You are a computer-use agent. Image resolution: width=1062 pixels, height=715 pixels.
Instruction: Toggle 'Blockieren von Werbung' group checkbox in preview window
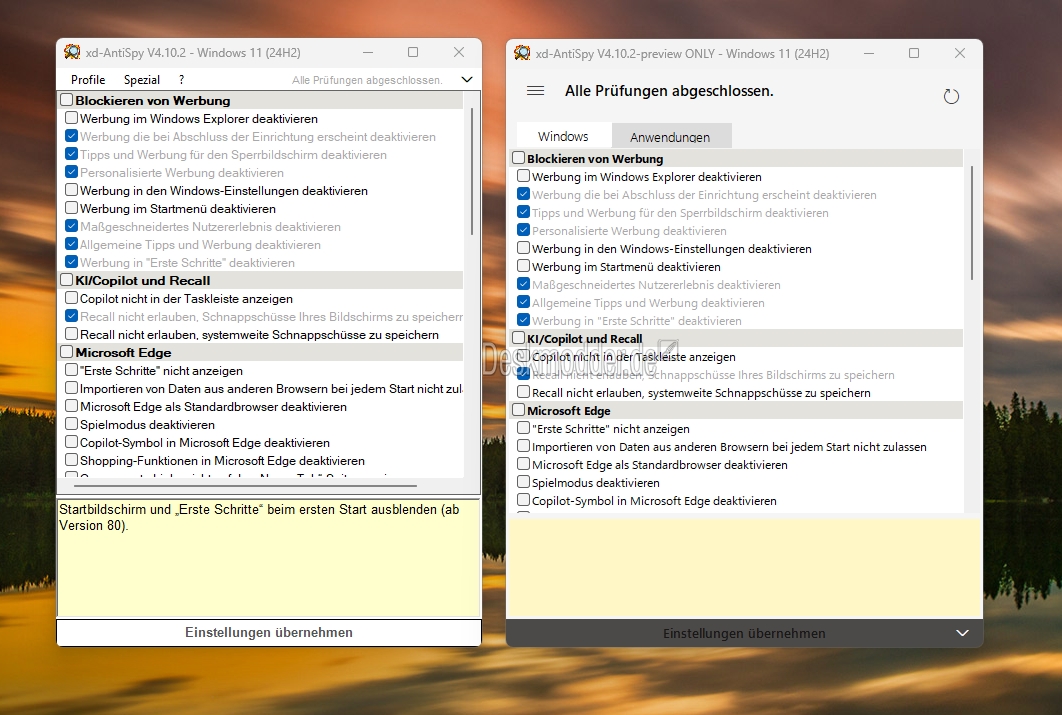coord(518,158)
